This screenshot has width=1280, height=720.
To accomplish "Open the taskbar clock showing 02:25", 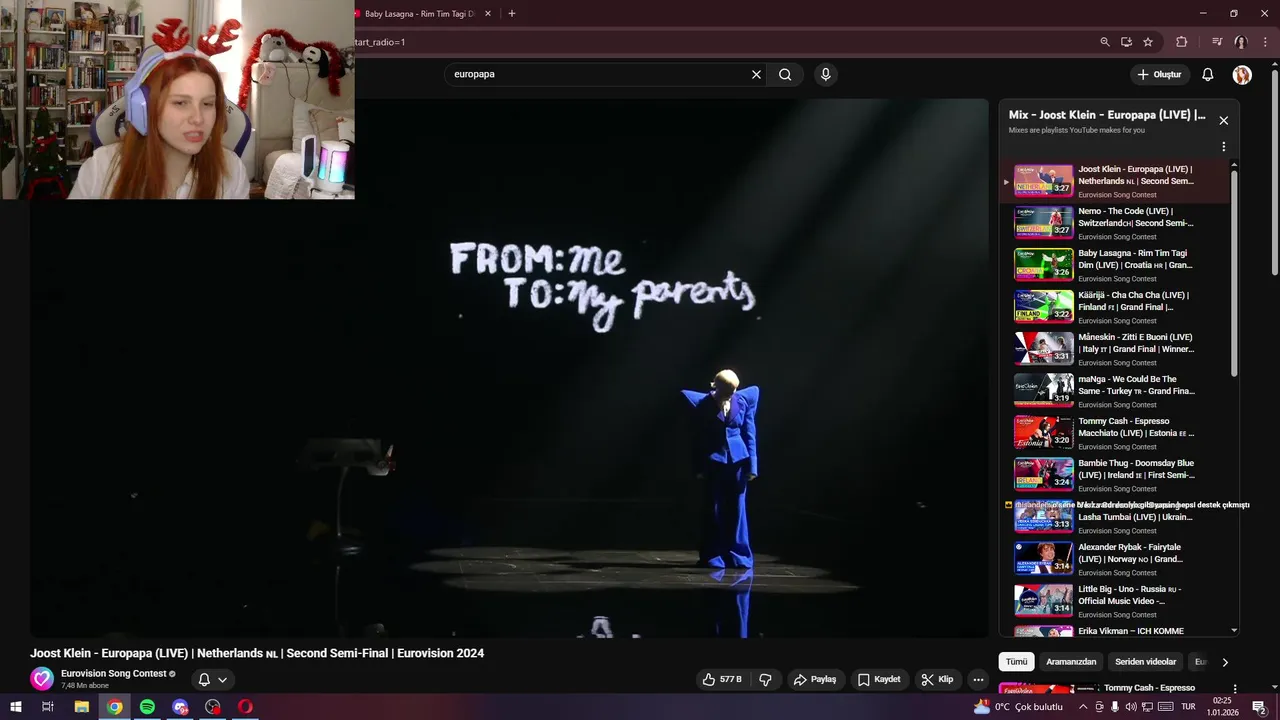I will coord(1222,707).
